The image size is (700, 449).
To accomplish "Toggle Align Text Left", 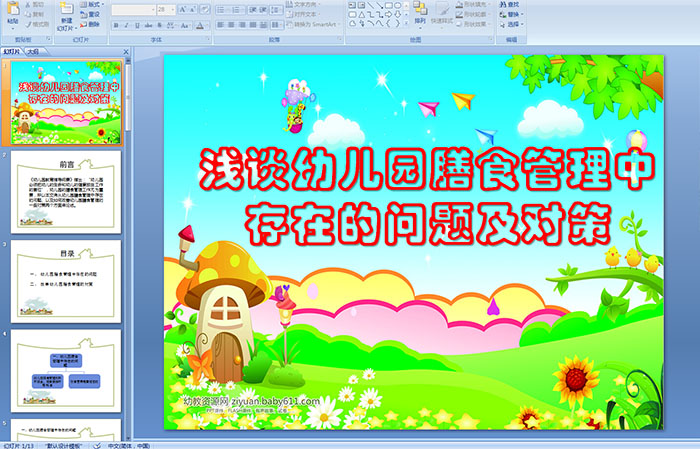I will [220, 25].
